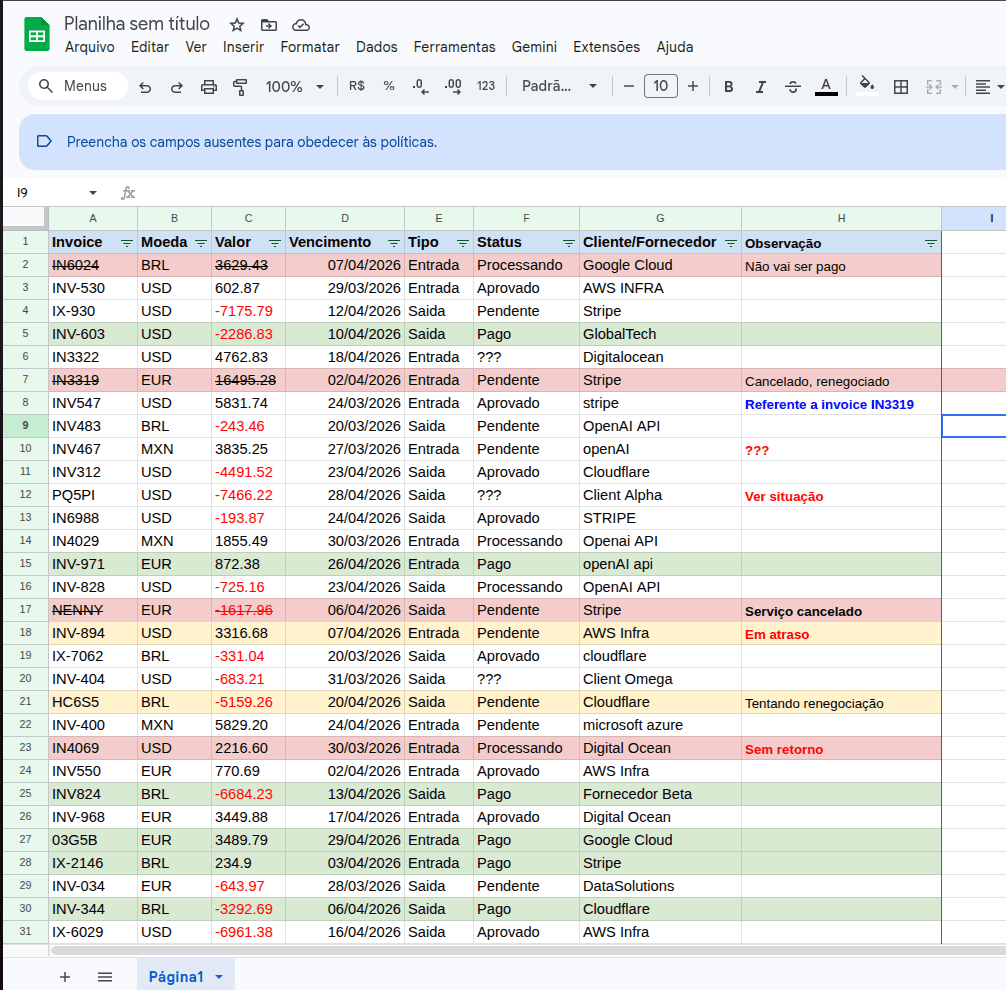Open the Extensões menu
Image resolution: width=1006 pixels, height=990 pixels.
606,47
